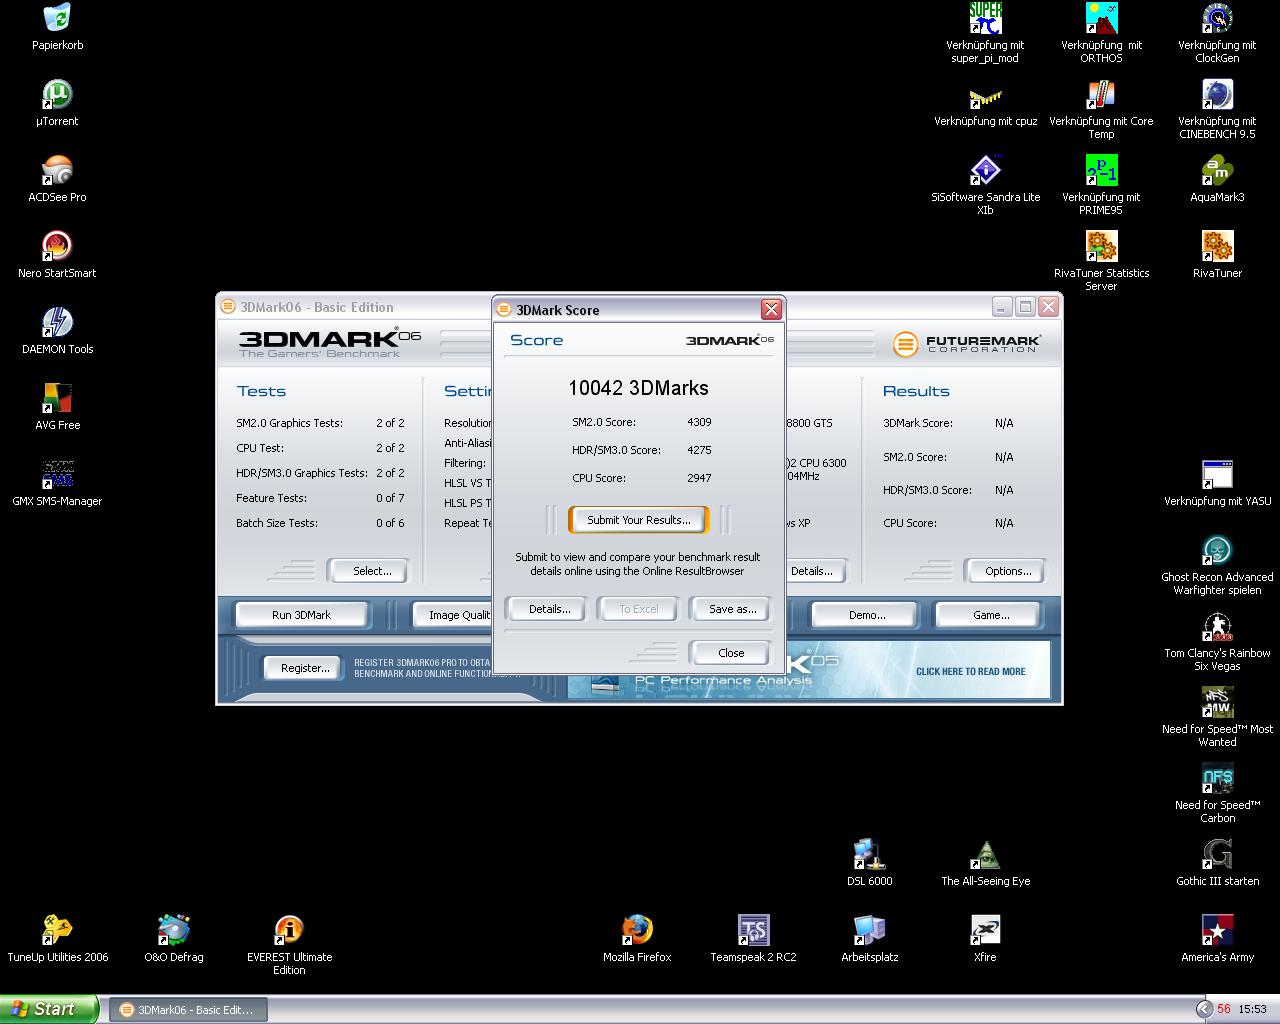
Task: Select the Nero StartSmart icon
Action: pos(57,247)
